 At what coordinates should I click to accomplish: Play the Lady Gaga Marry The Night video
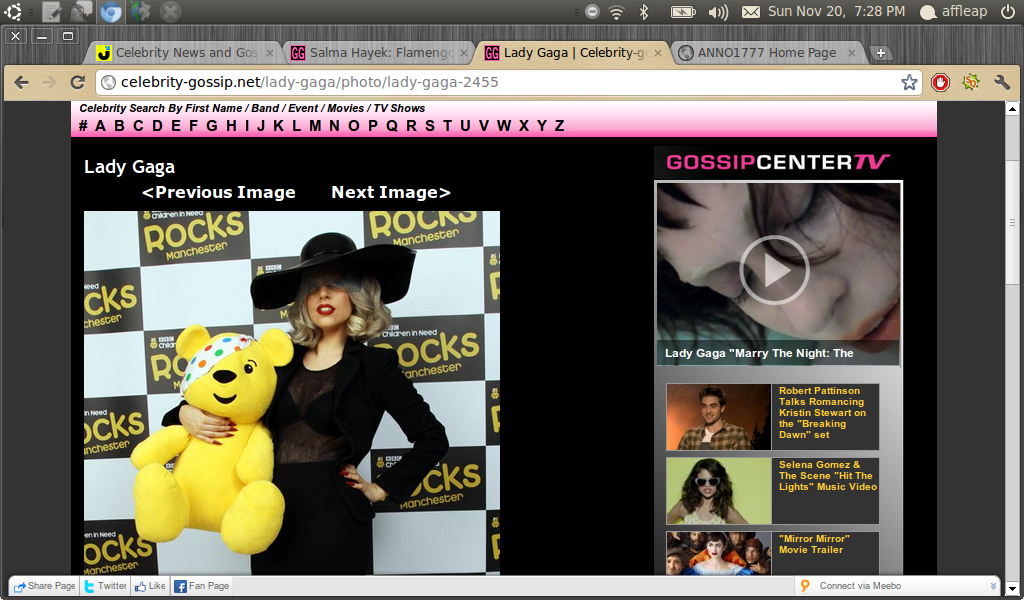click(774, 270)
